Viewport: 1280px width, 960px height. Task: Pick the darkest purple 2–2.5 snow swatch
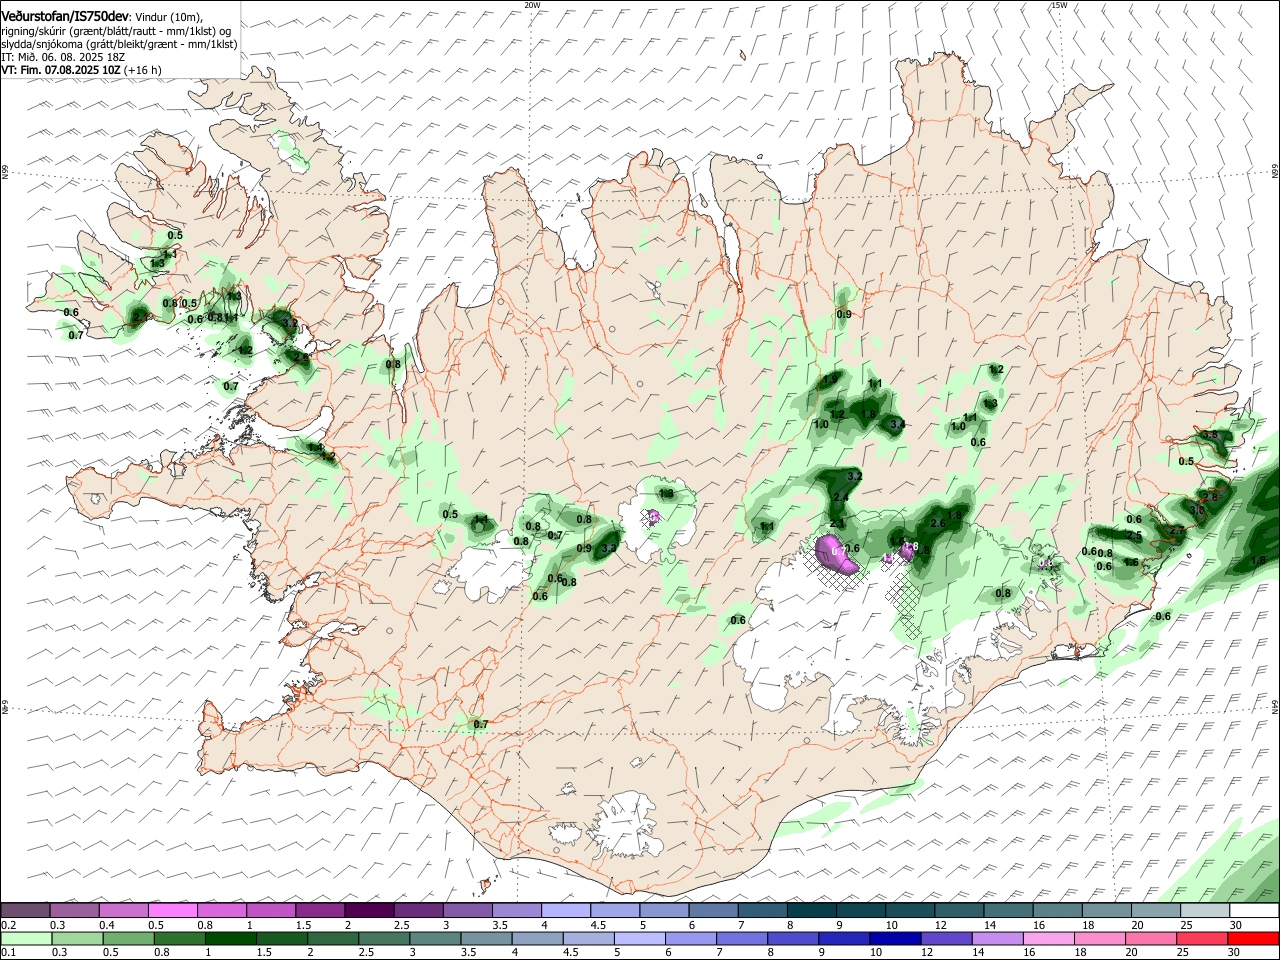[x=369, y=910]
